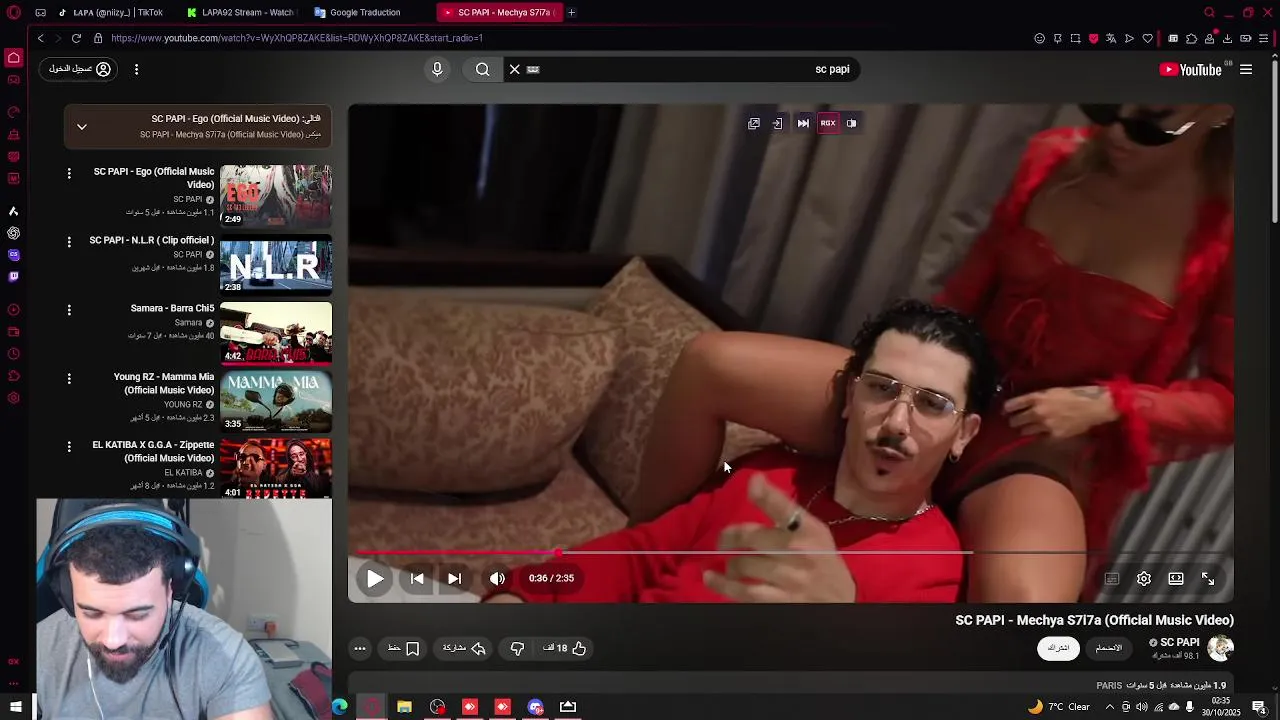Image resolution: width=1280 pixels, height=720 pixels.
Task: Toggle RGX enhancement on the video overlay
Action: [x=828, y=123]
